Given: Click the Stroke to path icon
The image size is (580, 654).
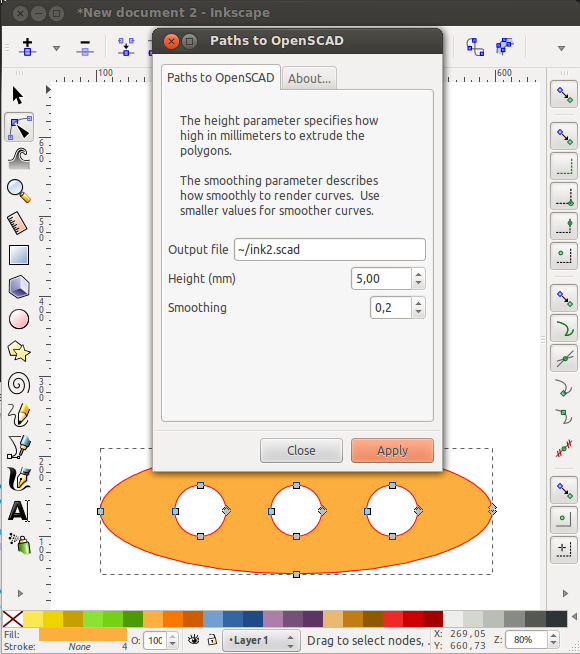Looking at the screenshot, I should [505, 47].
